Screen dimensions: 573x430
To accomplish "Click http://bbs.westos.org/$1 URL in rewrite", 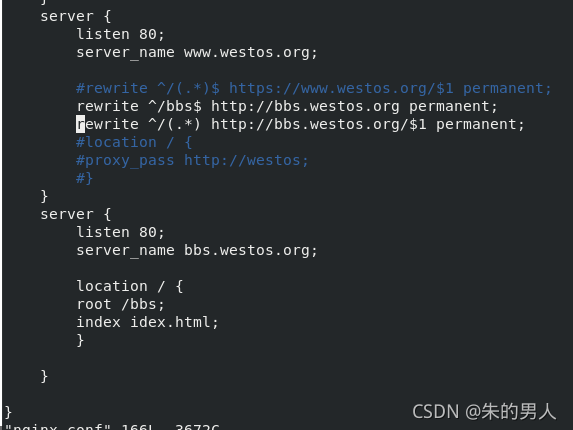I will coord(319,124).
